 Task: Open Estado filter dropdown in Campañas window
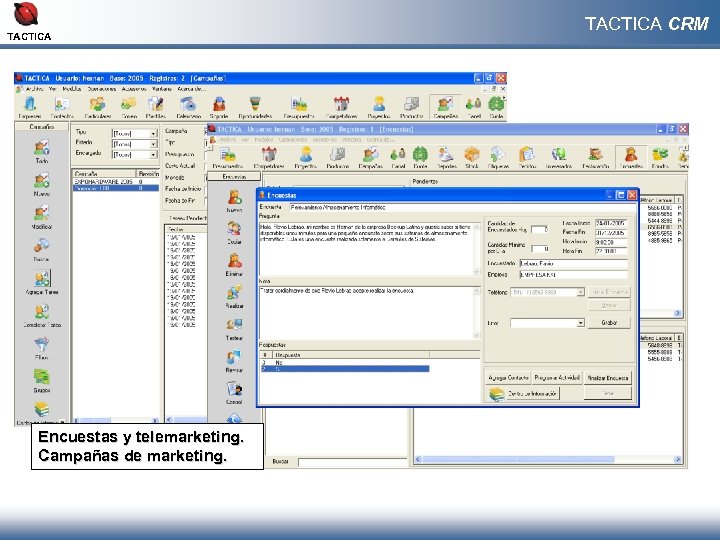(x=154, y=144)
